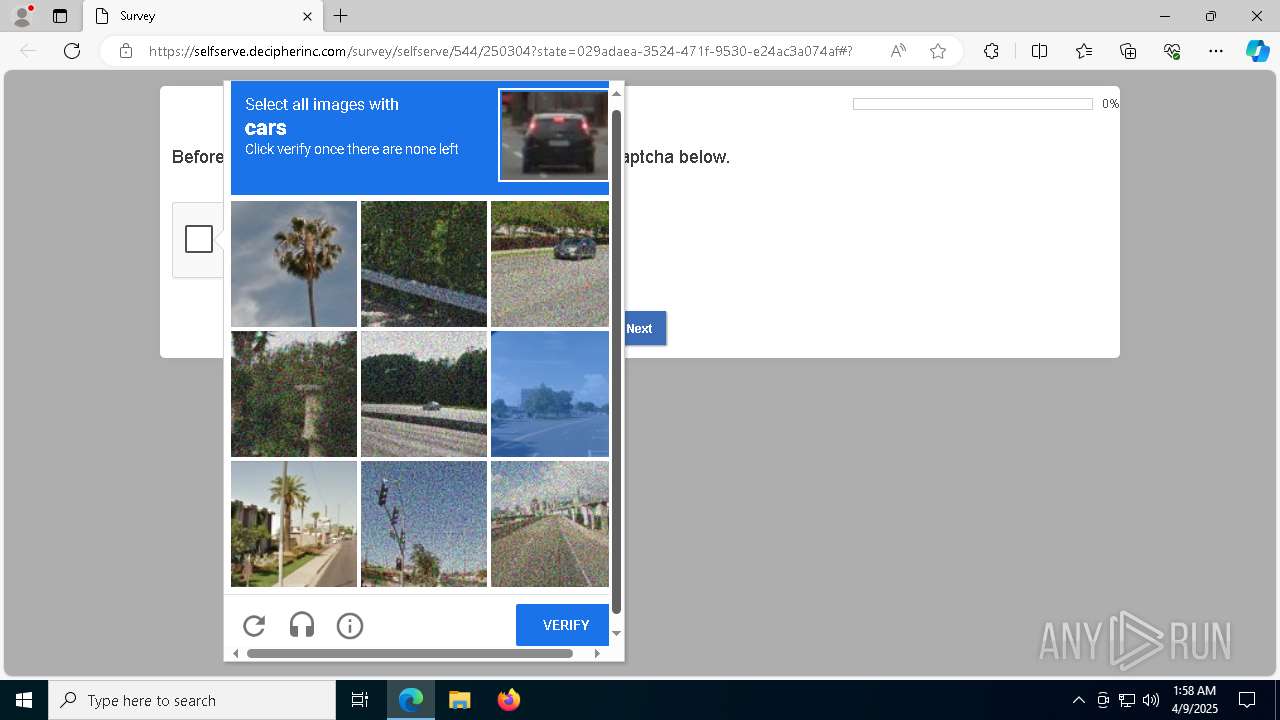This screenshot has width=1280, height=720.
Task: Click the captcha scroll-up arrow
Action: tap(617, 93)
